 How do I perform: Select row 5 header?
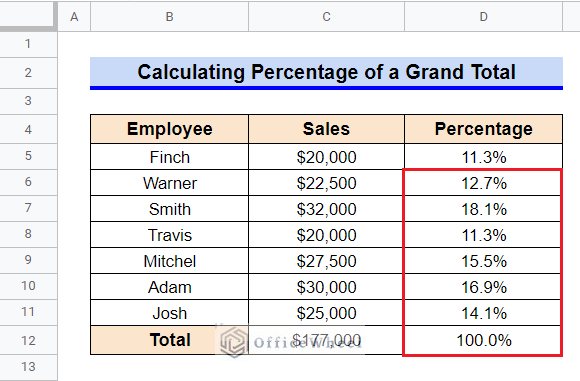click(x=28, y=156)
